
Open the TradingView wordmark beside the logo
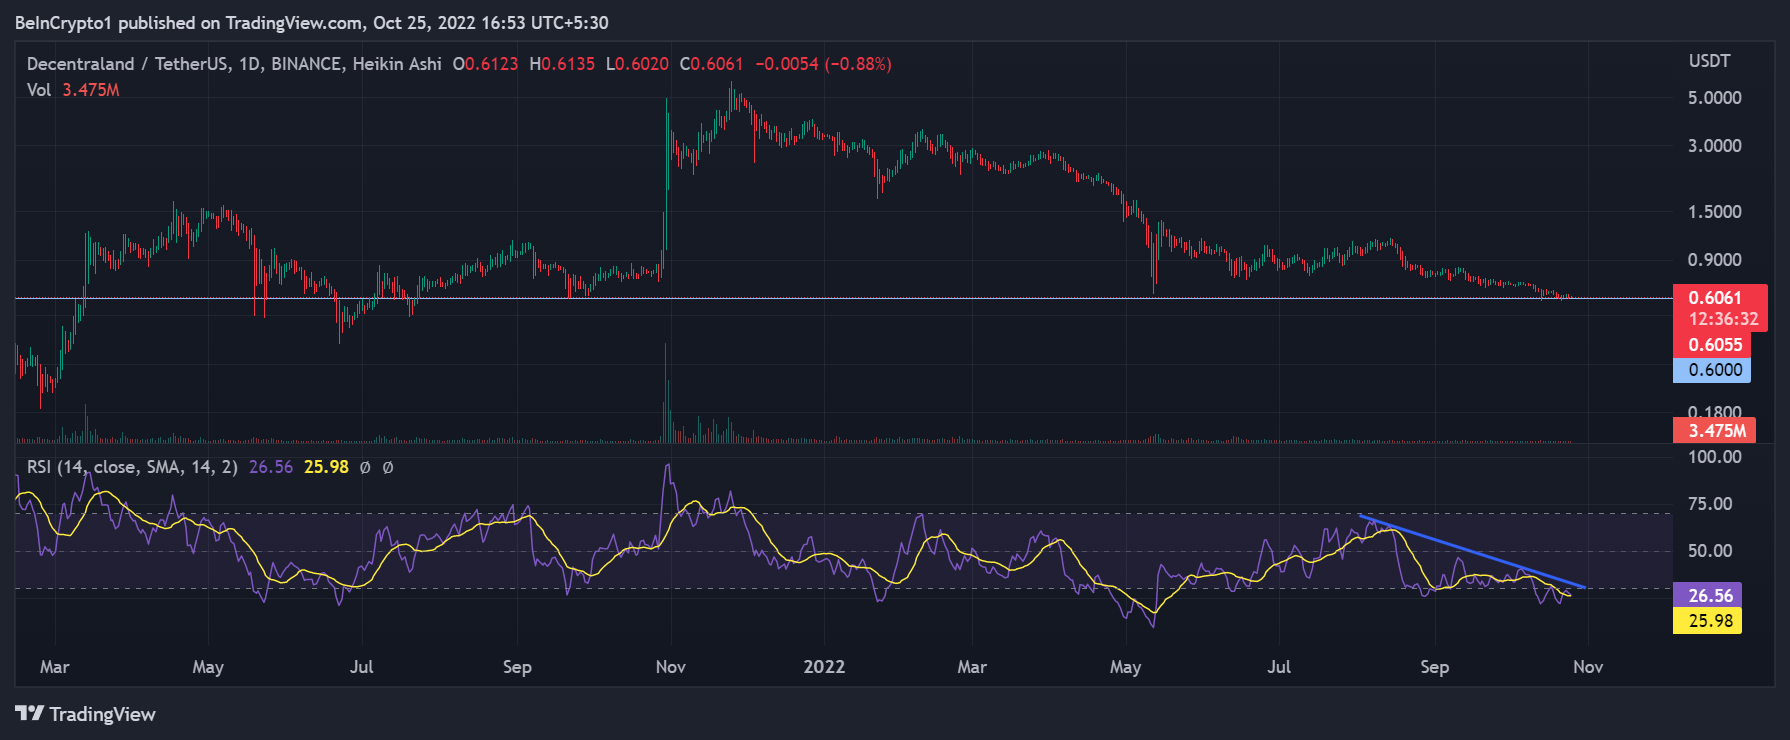pos(102,714)
